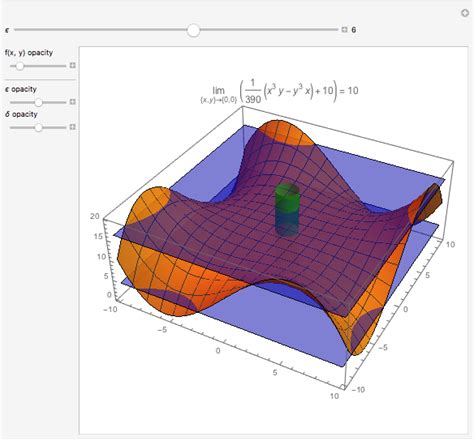Click the f(x, y) opacity label

pyautogui.click(x=29, y=53)
